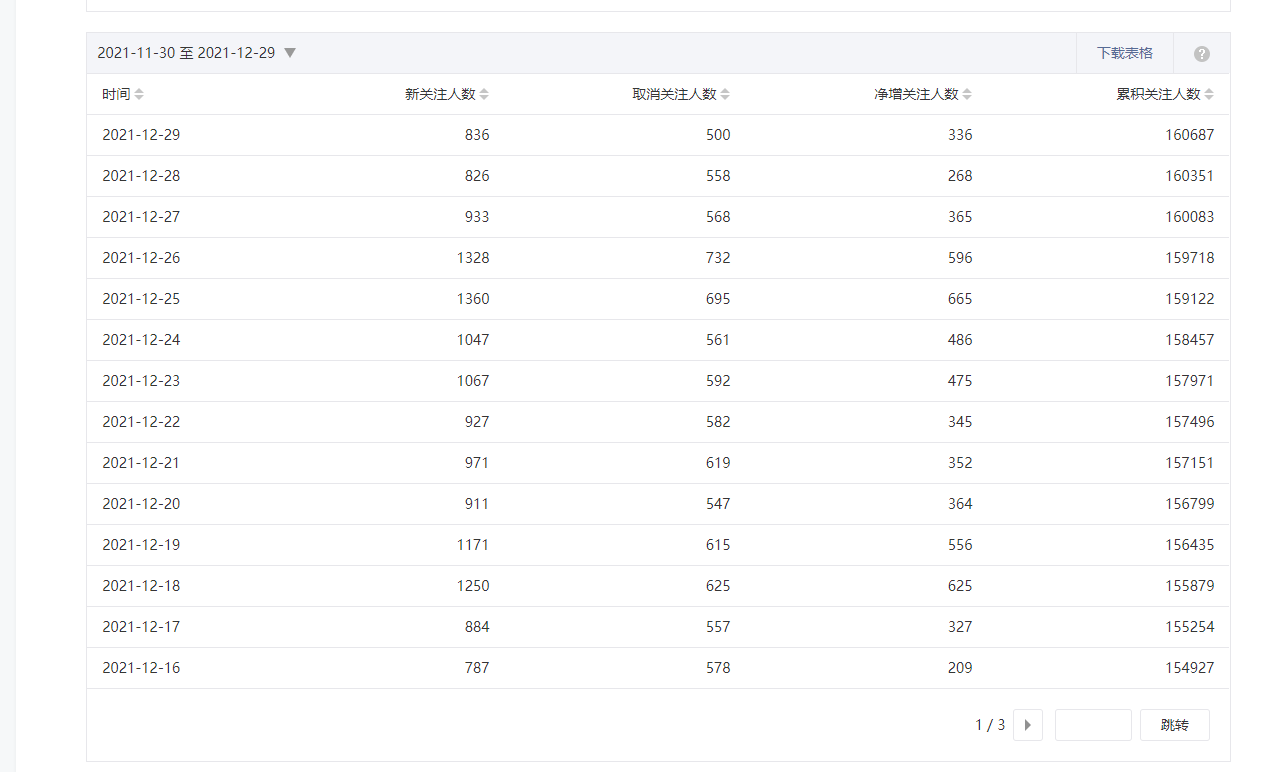Sort by 累积关注人数 column
Image resolution: width=1266 pixels, height=772 pixels.
click(x=1165, y=94)
